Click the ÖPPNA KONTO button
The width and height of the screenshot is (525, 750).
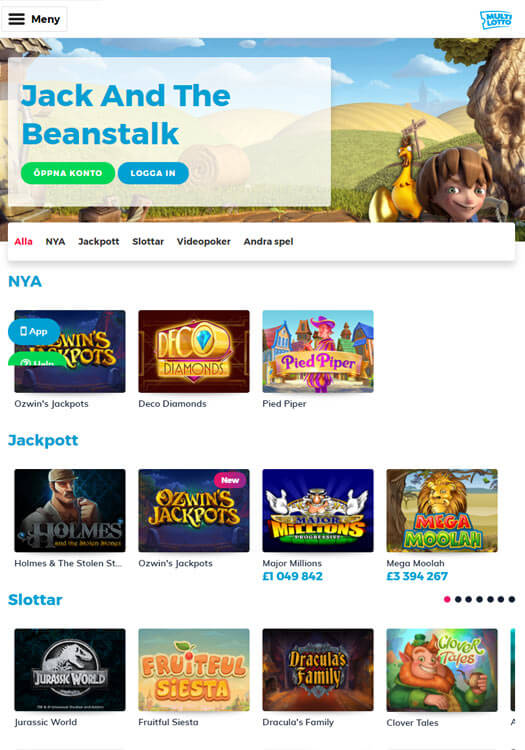click(68, 173)
